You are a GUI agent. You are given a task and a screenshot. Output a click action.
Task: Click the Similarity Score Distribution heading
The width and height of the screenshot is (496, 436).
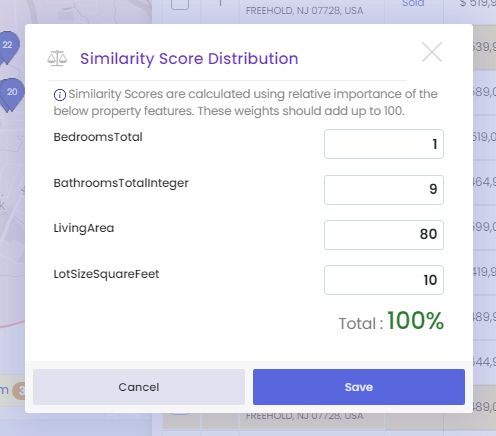pos(189,59)
